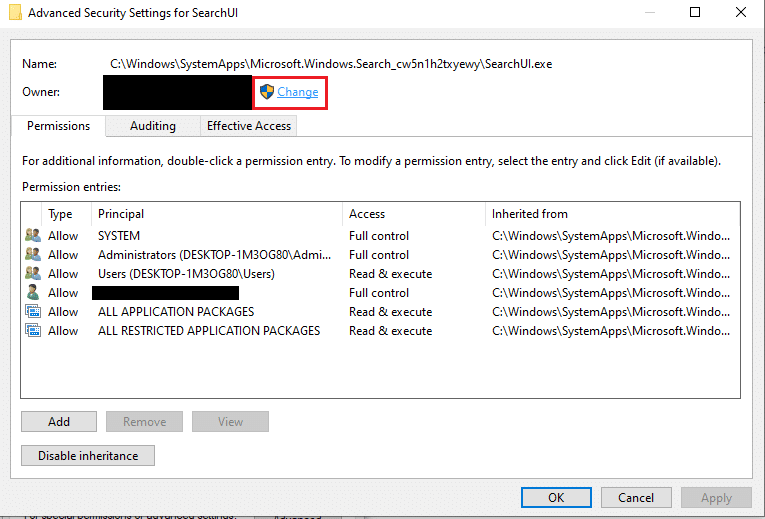Click the Remove button
The image size is (765, 519).
[x=144, y=421]
